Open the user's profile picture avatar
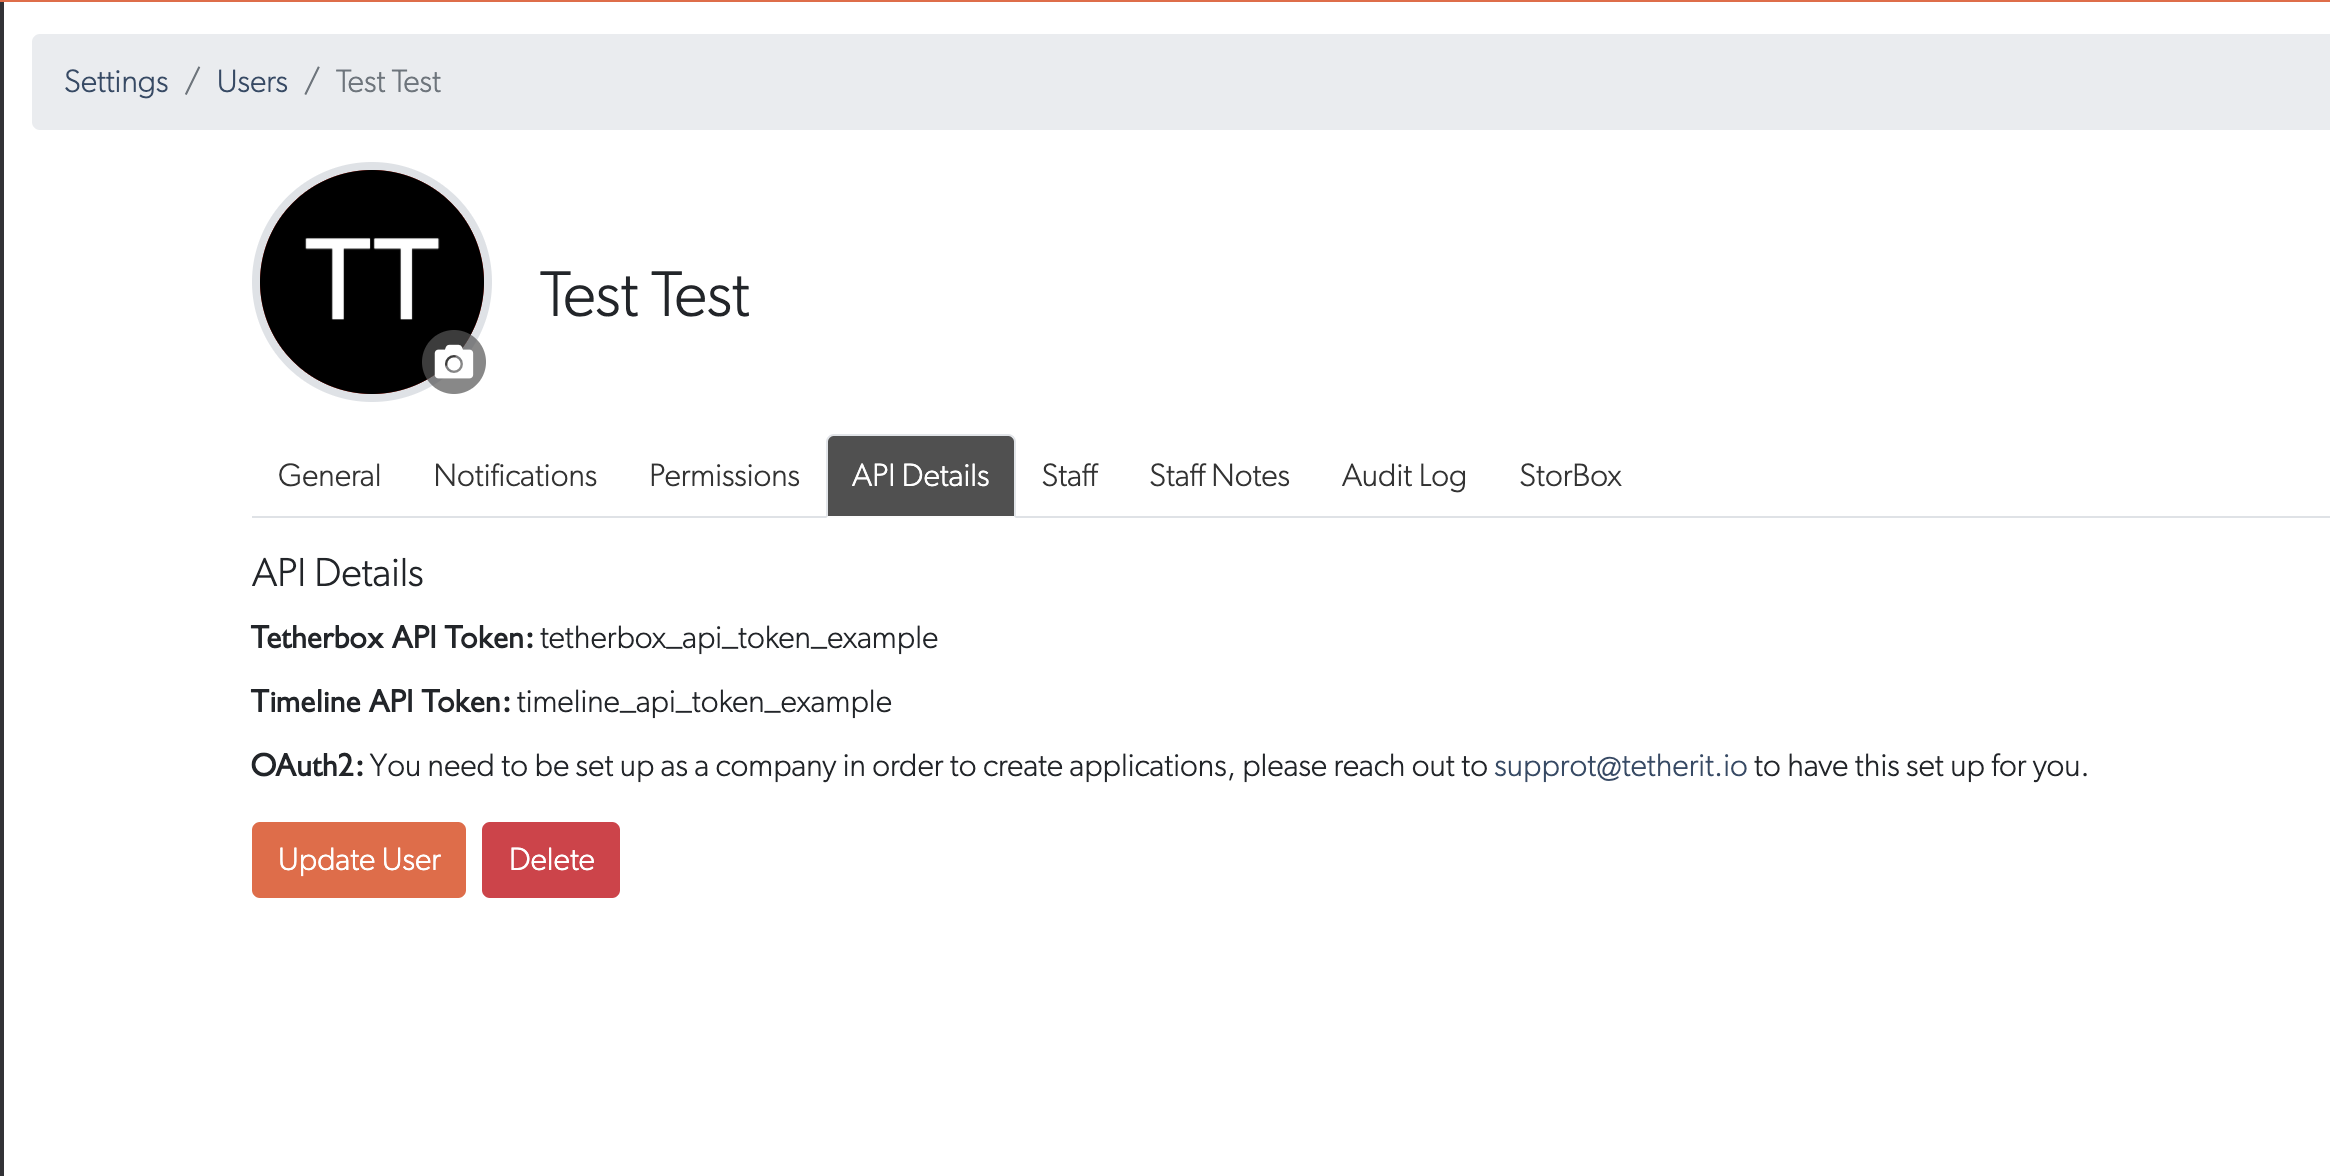 tap(372, 282)
